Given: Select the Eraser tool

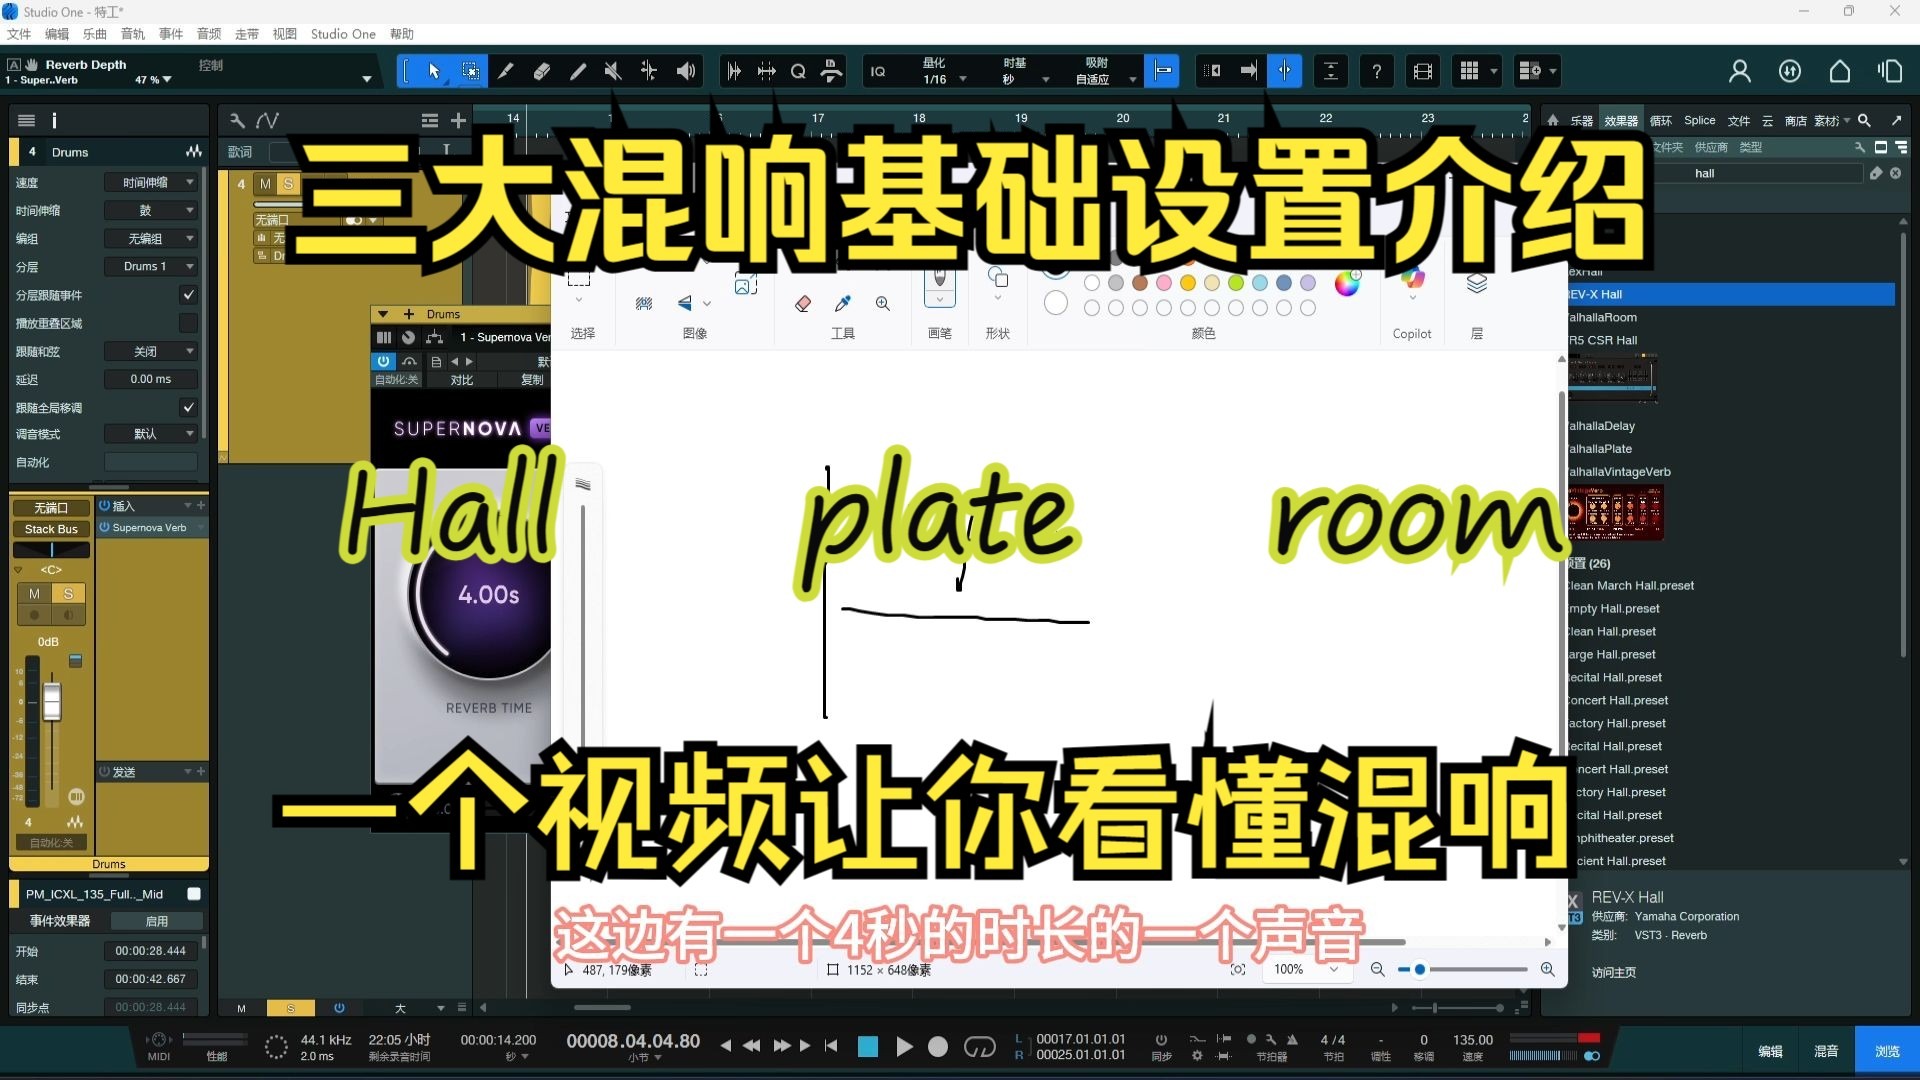Looking at the screenshot, I should 541,70.
